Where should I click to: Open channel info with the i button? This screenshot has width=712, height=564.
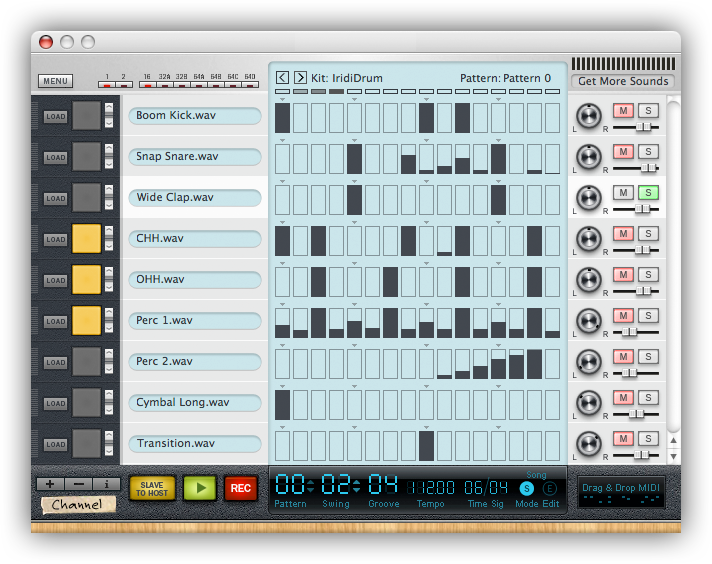(107, 484)
